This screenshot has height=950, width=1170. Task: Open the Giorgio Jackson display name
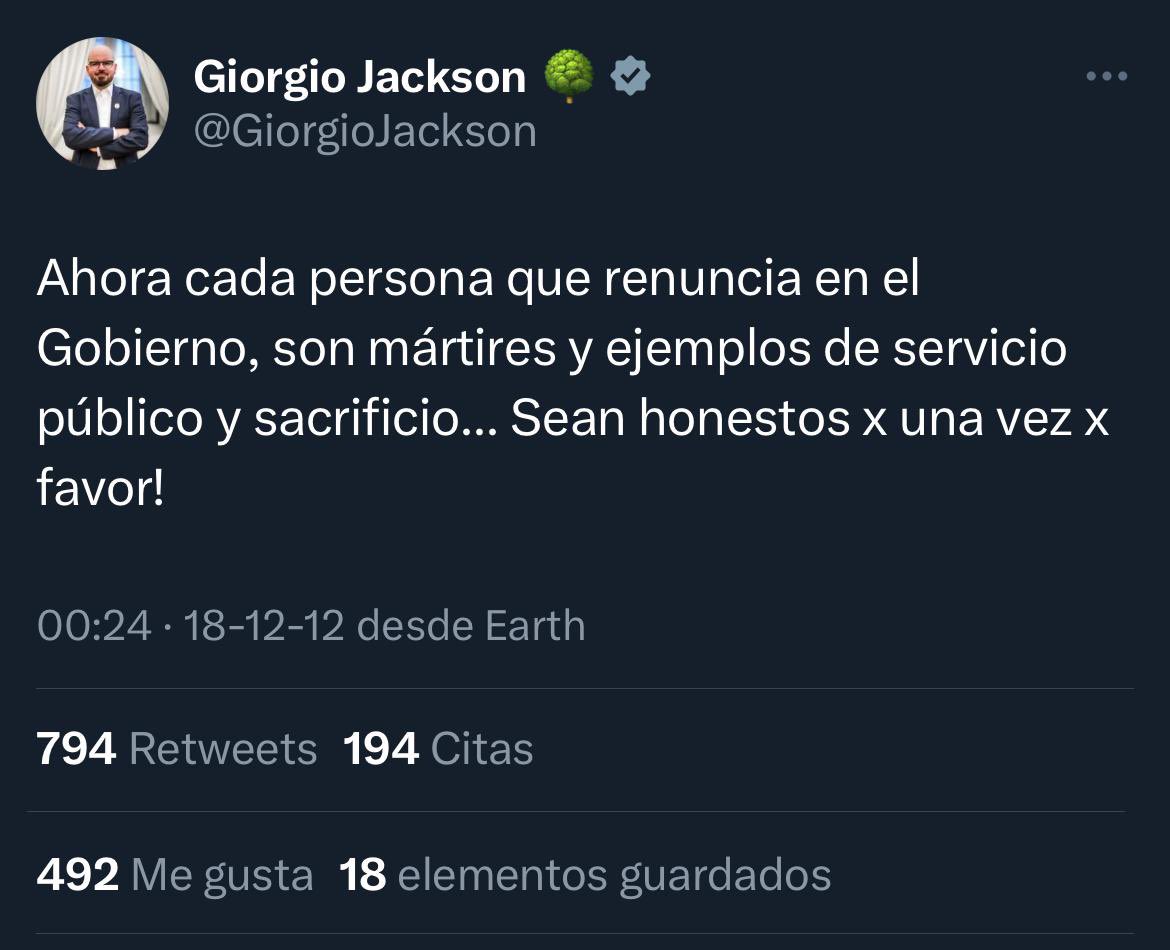tap(360, 77)
